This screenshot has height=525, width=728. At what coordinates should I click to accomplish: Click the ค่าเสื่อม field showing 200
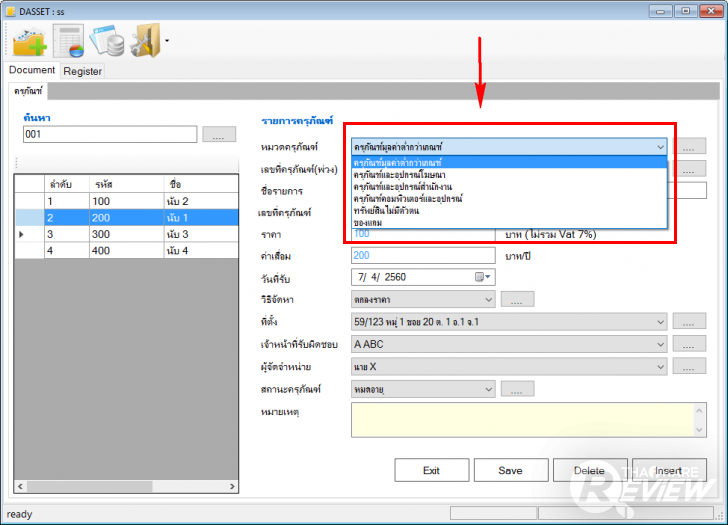(423, 255)
